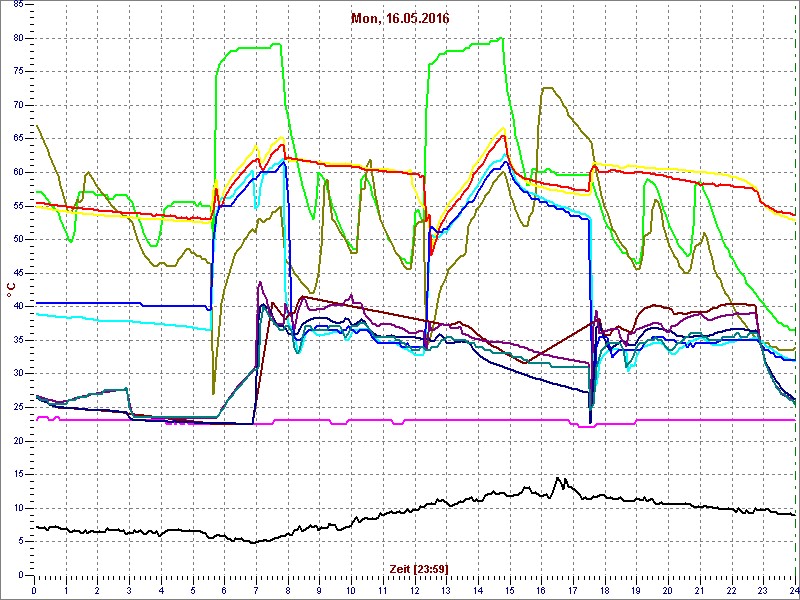Select the 55 value on the temperature axis

[x=18, y=206]
